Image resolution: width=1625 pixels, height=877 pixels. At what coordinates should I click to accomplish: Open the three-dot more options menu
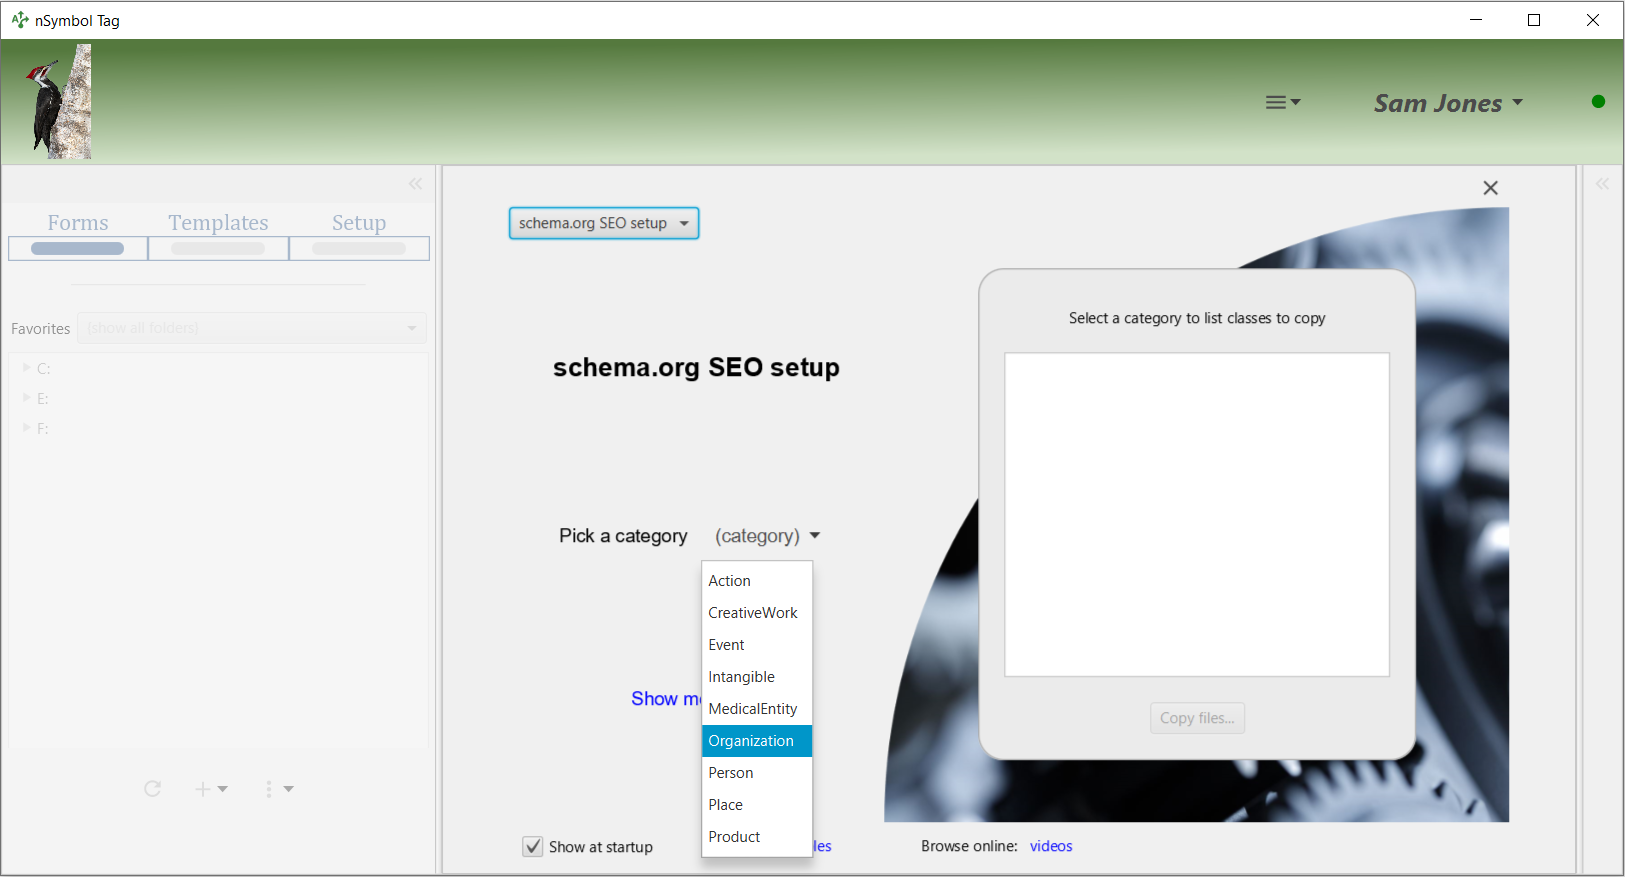[279, 789]
